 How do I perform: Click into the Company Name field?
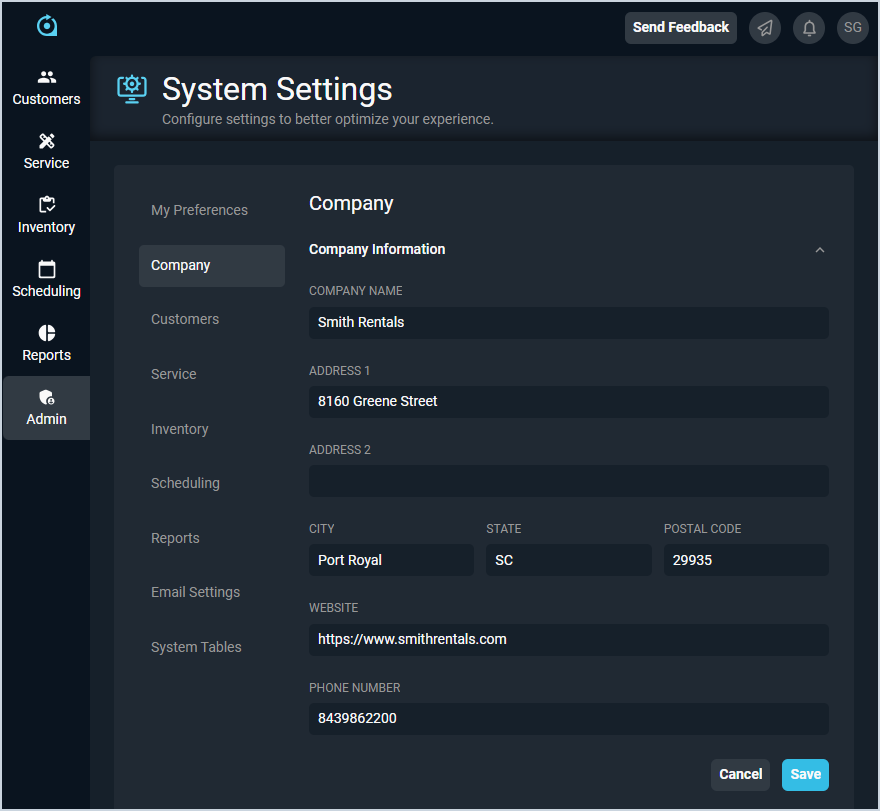click(568, 323)
